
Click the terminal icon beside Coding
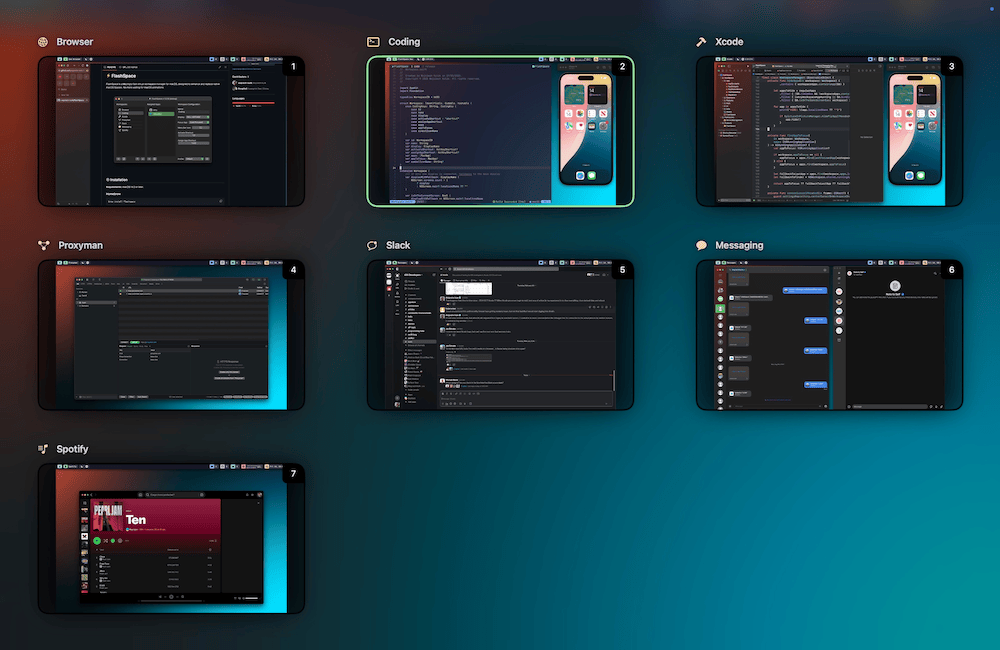point(373,42)
